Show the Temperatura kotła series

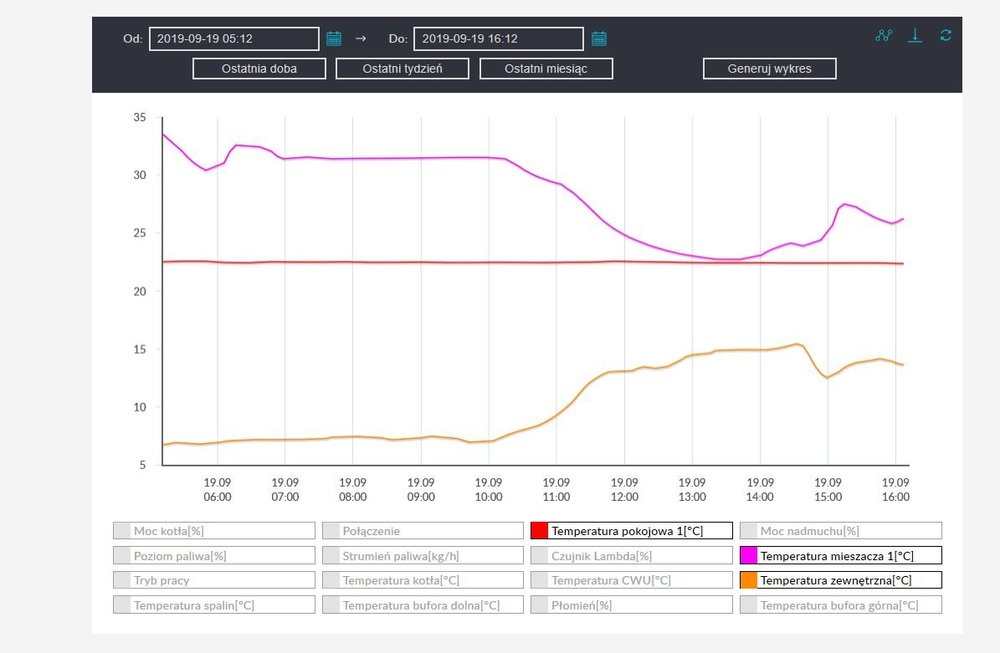[423, 580]
